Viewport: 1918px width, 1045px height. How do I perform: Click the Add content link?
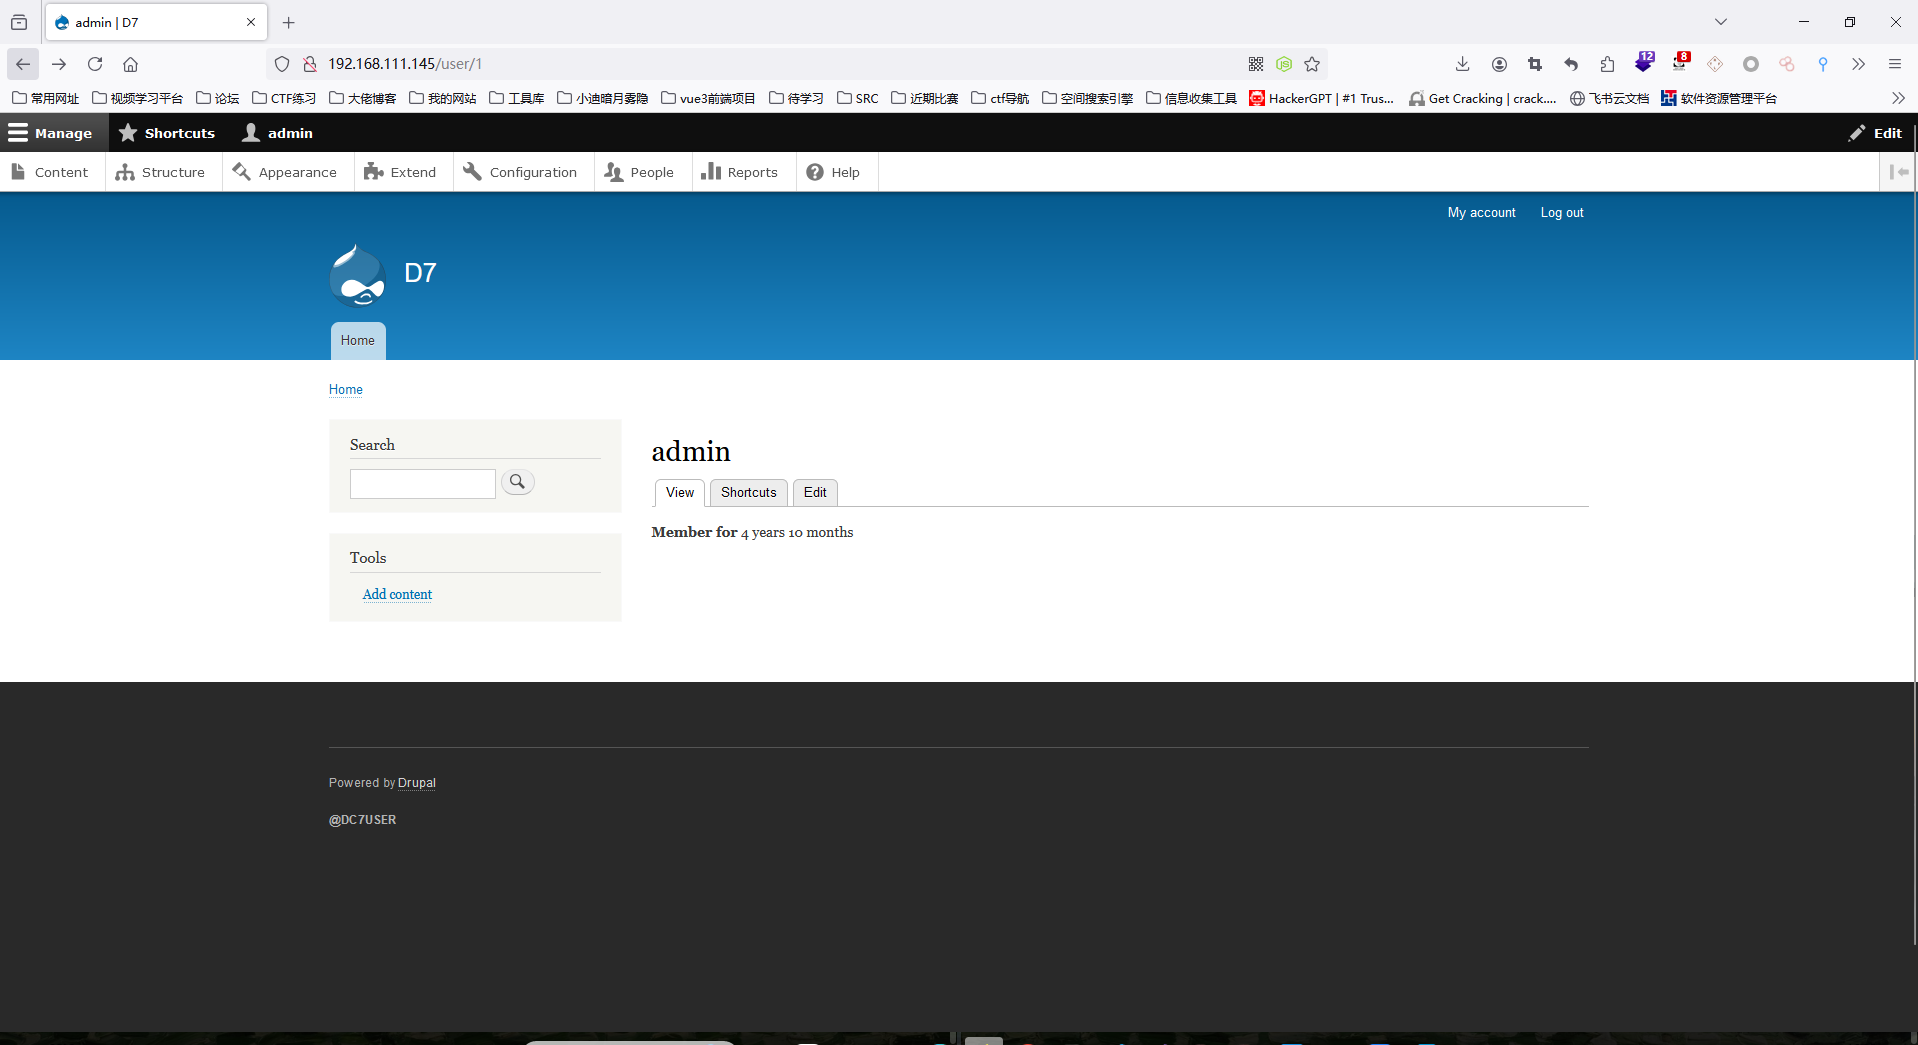click(397, 594)
